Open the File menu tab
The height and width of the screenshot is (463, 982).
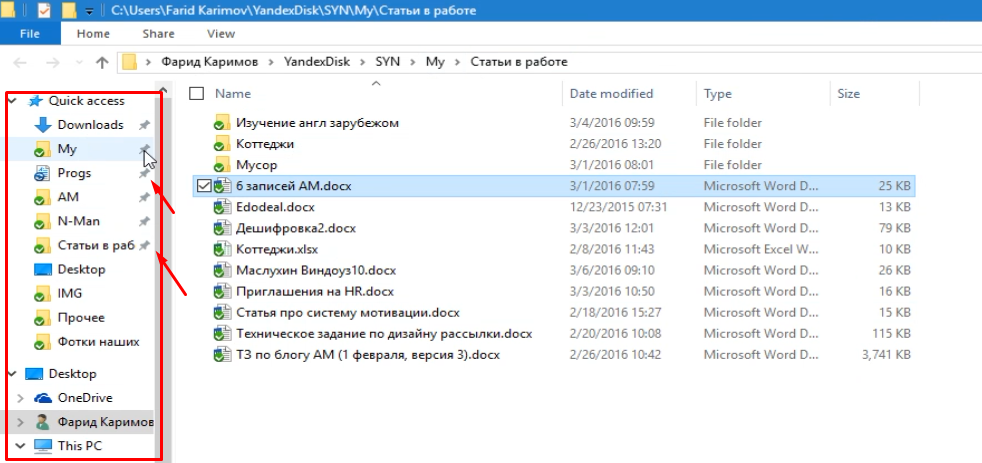[30, 33]
